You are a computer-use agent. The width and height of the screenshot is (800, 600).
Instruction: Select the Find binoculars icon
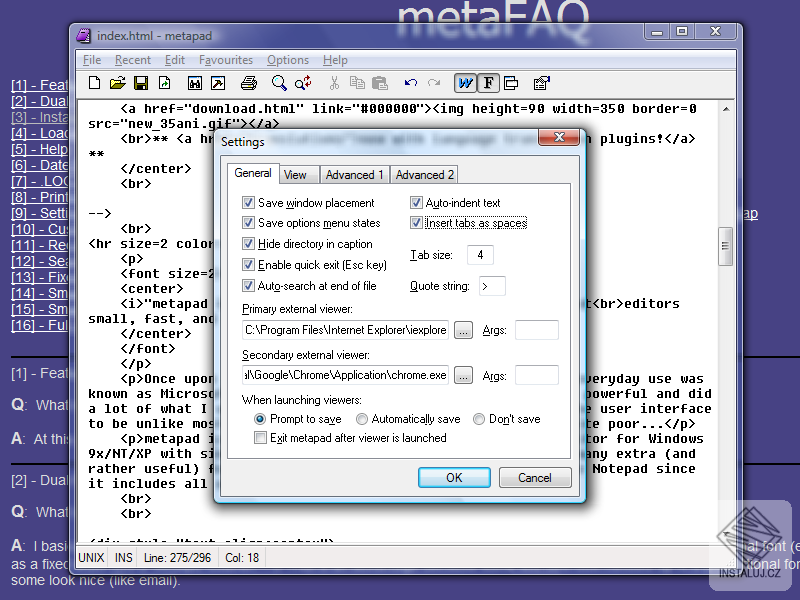[x=194, y=83]
